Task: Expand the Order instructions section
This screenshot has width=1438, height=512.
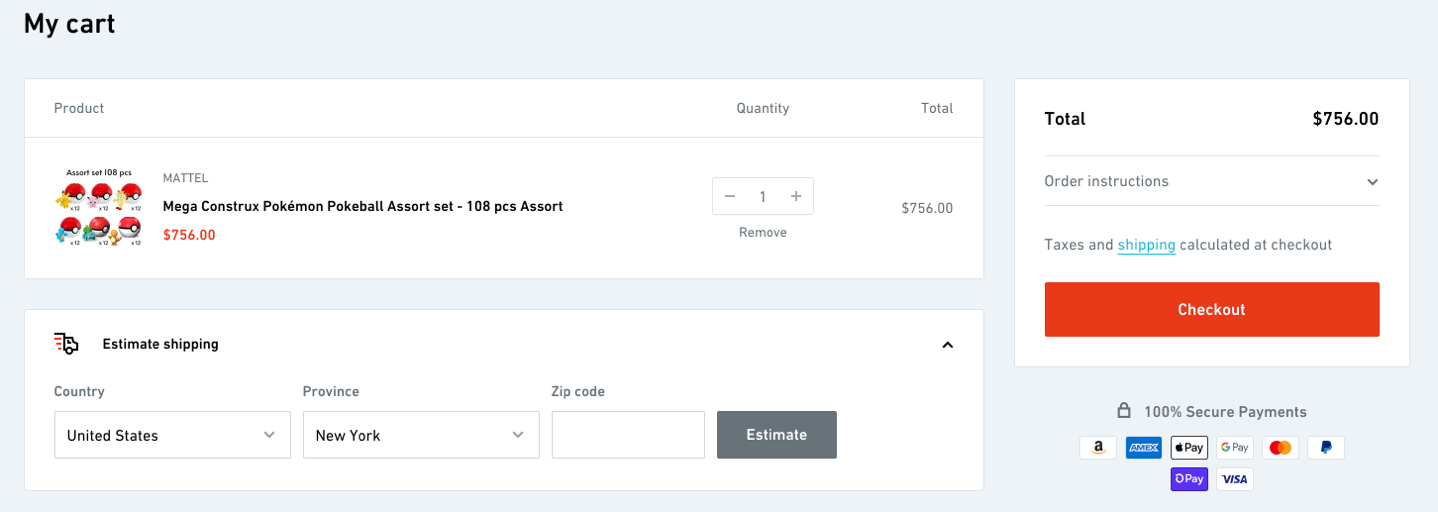Action: point(1372,182)
